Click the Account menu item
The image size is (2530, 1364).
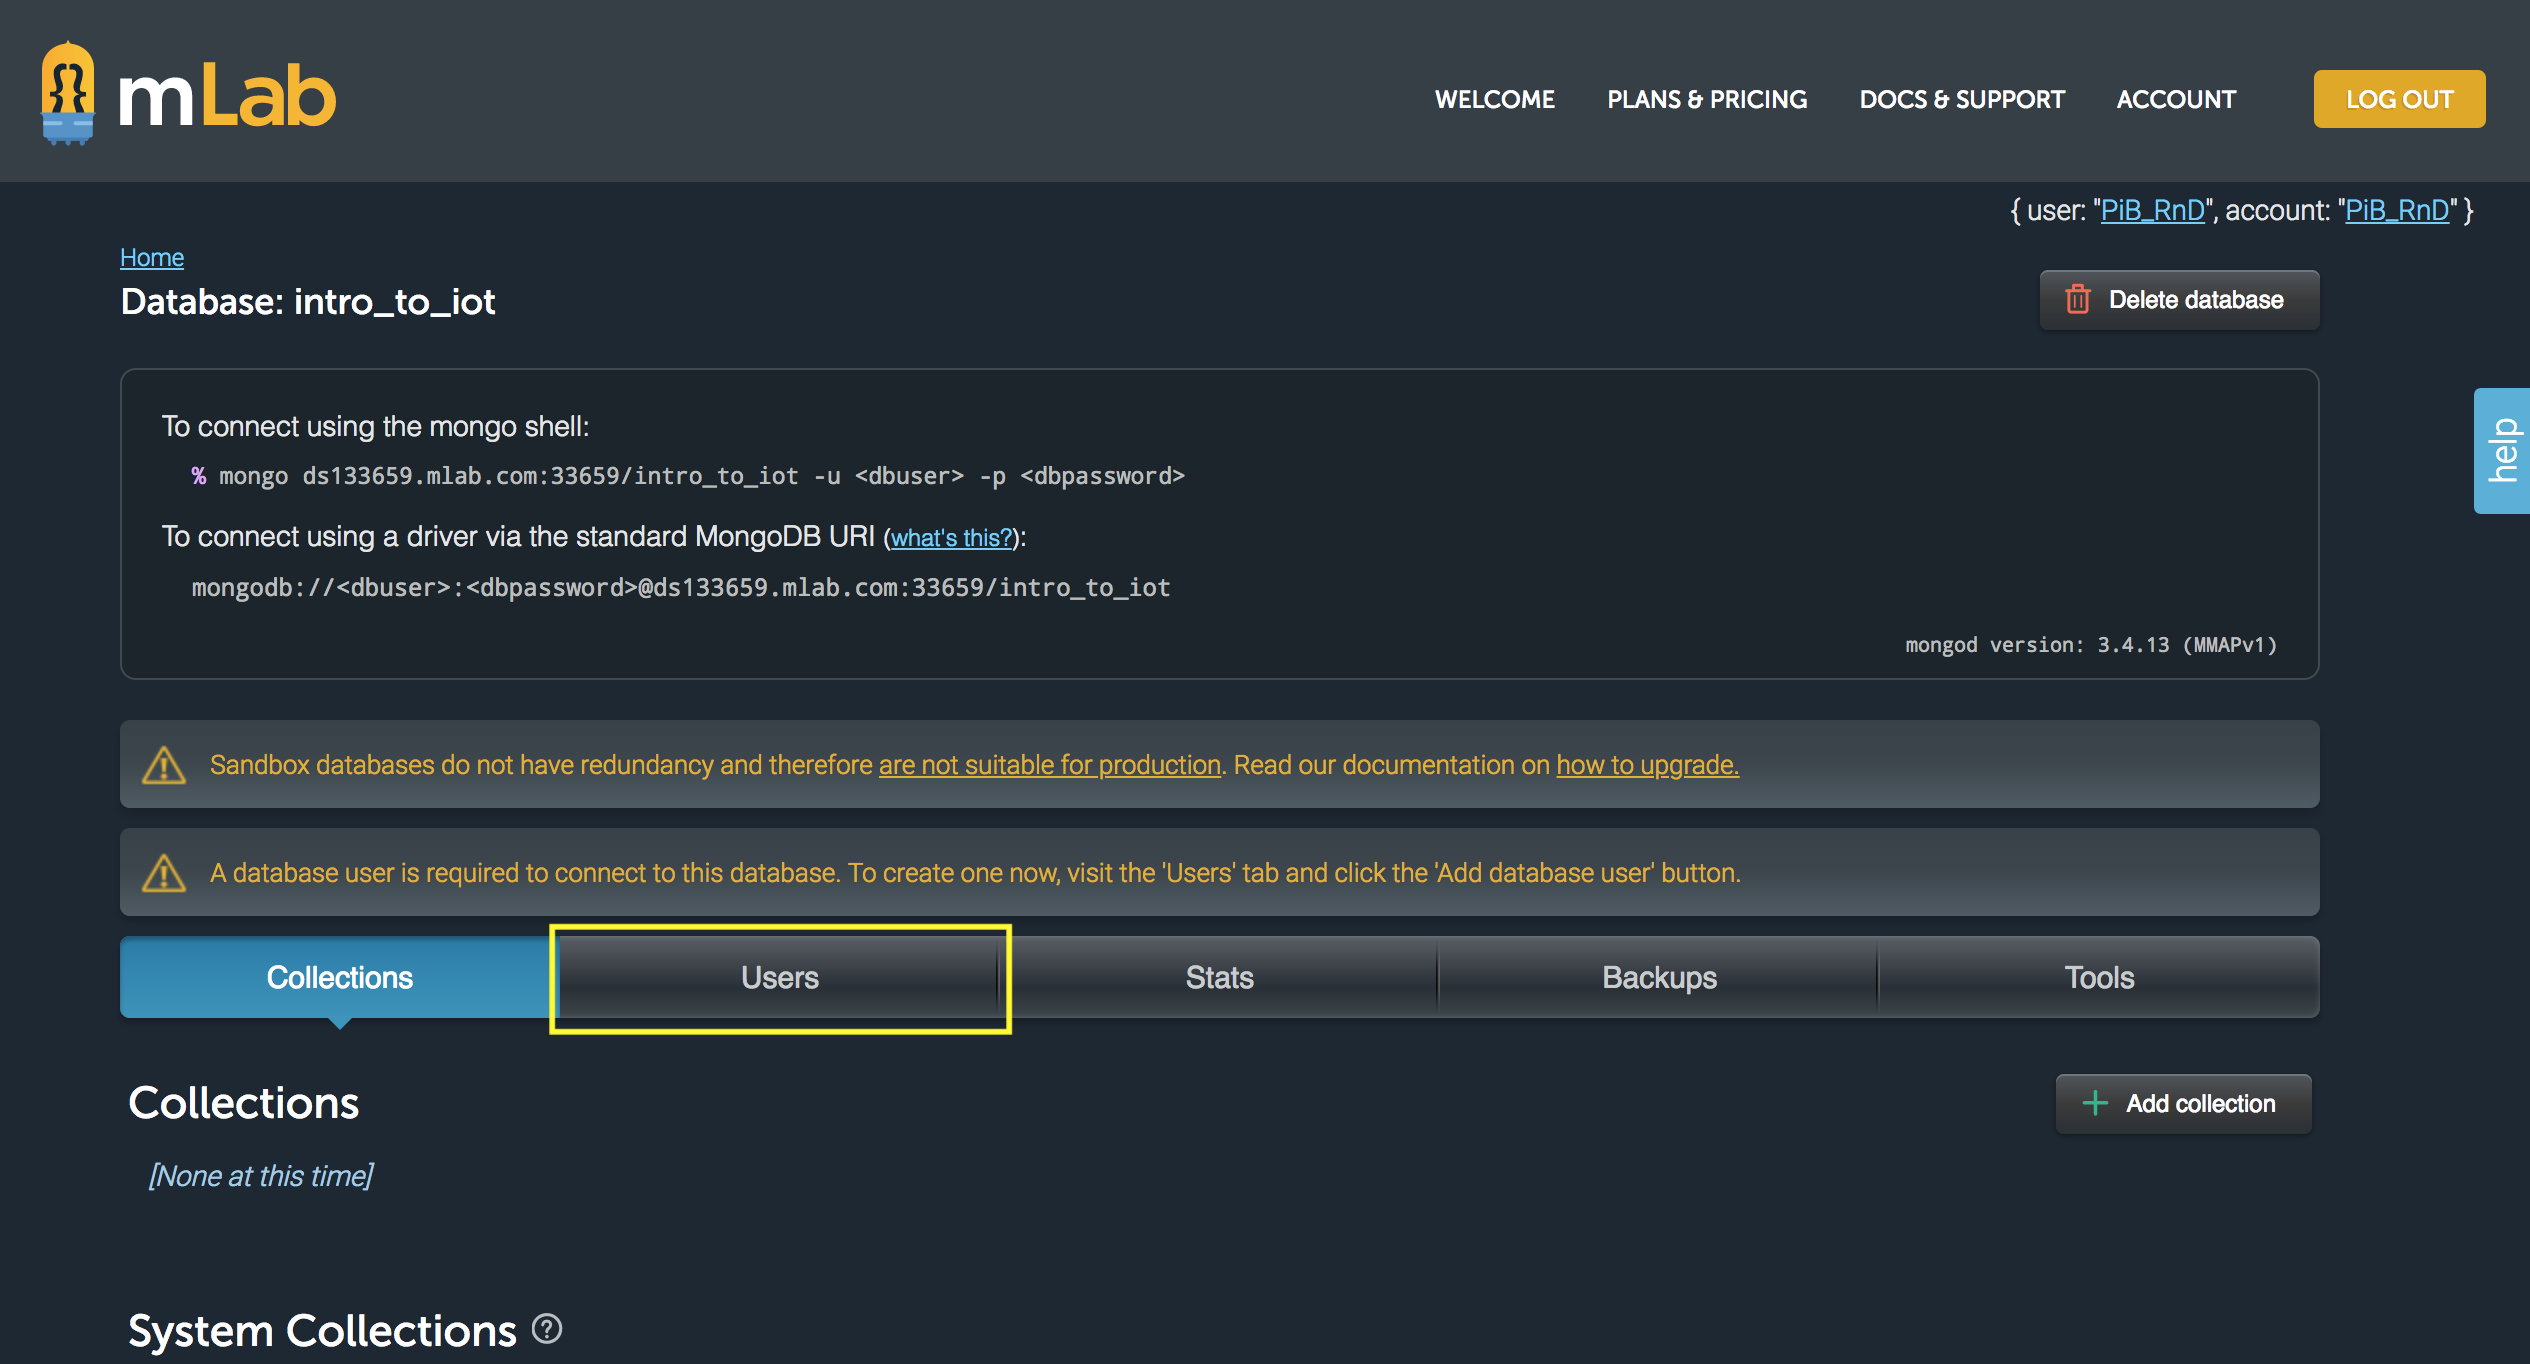2176,100
